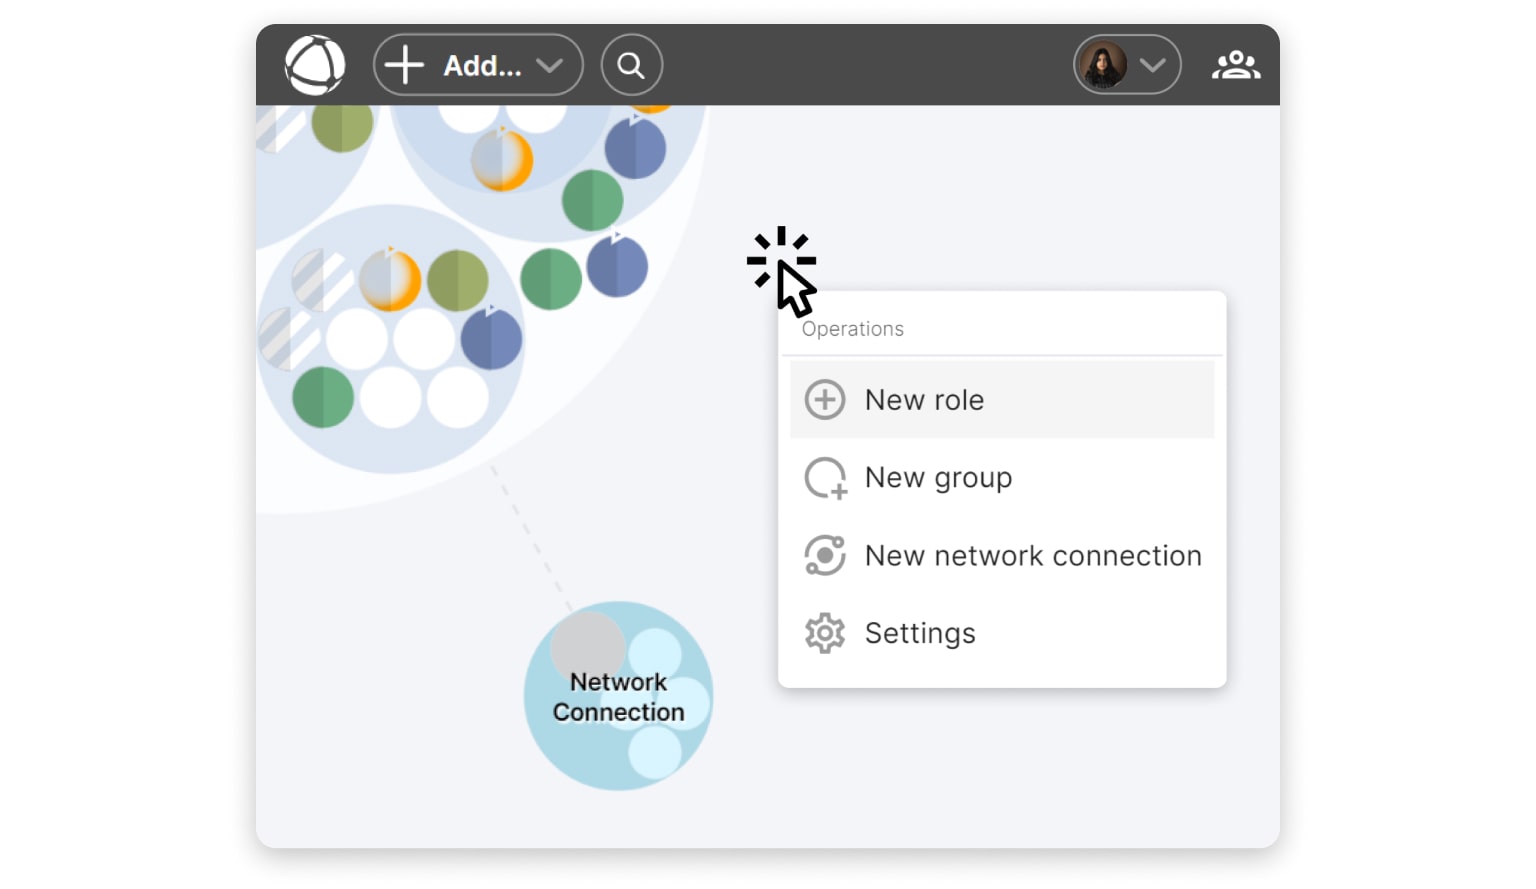The height and width of the screenshot is (889, 1536).
Task: Open the search magnifier button
Action: coord(631,66)
